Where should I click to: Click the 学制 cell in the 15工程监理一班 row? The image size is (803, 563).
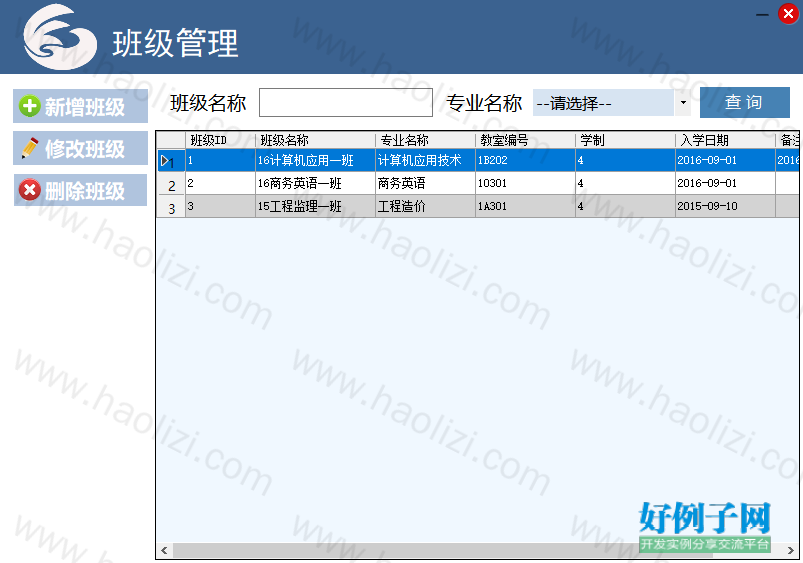pos(625,206)
